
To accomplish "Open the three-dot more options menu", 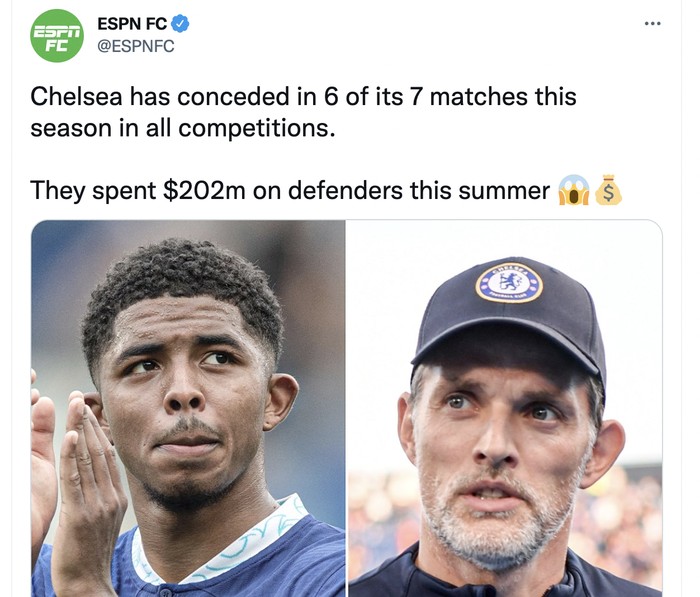I will [x=653, y=24].
